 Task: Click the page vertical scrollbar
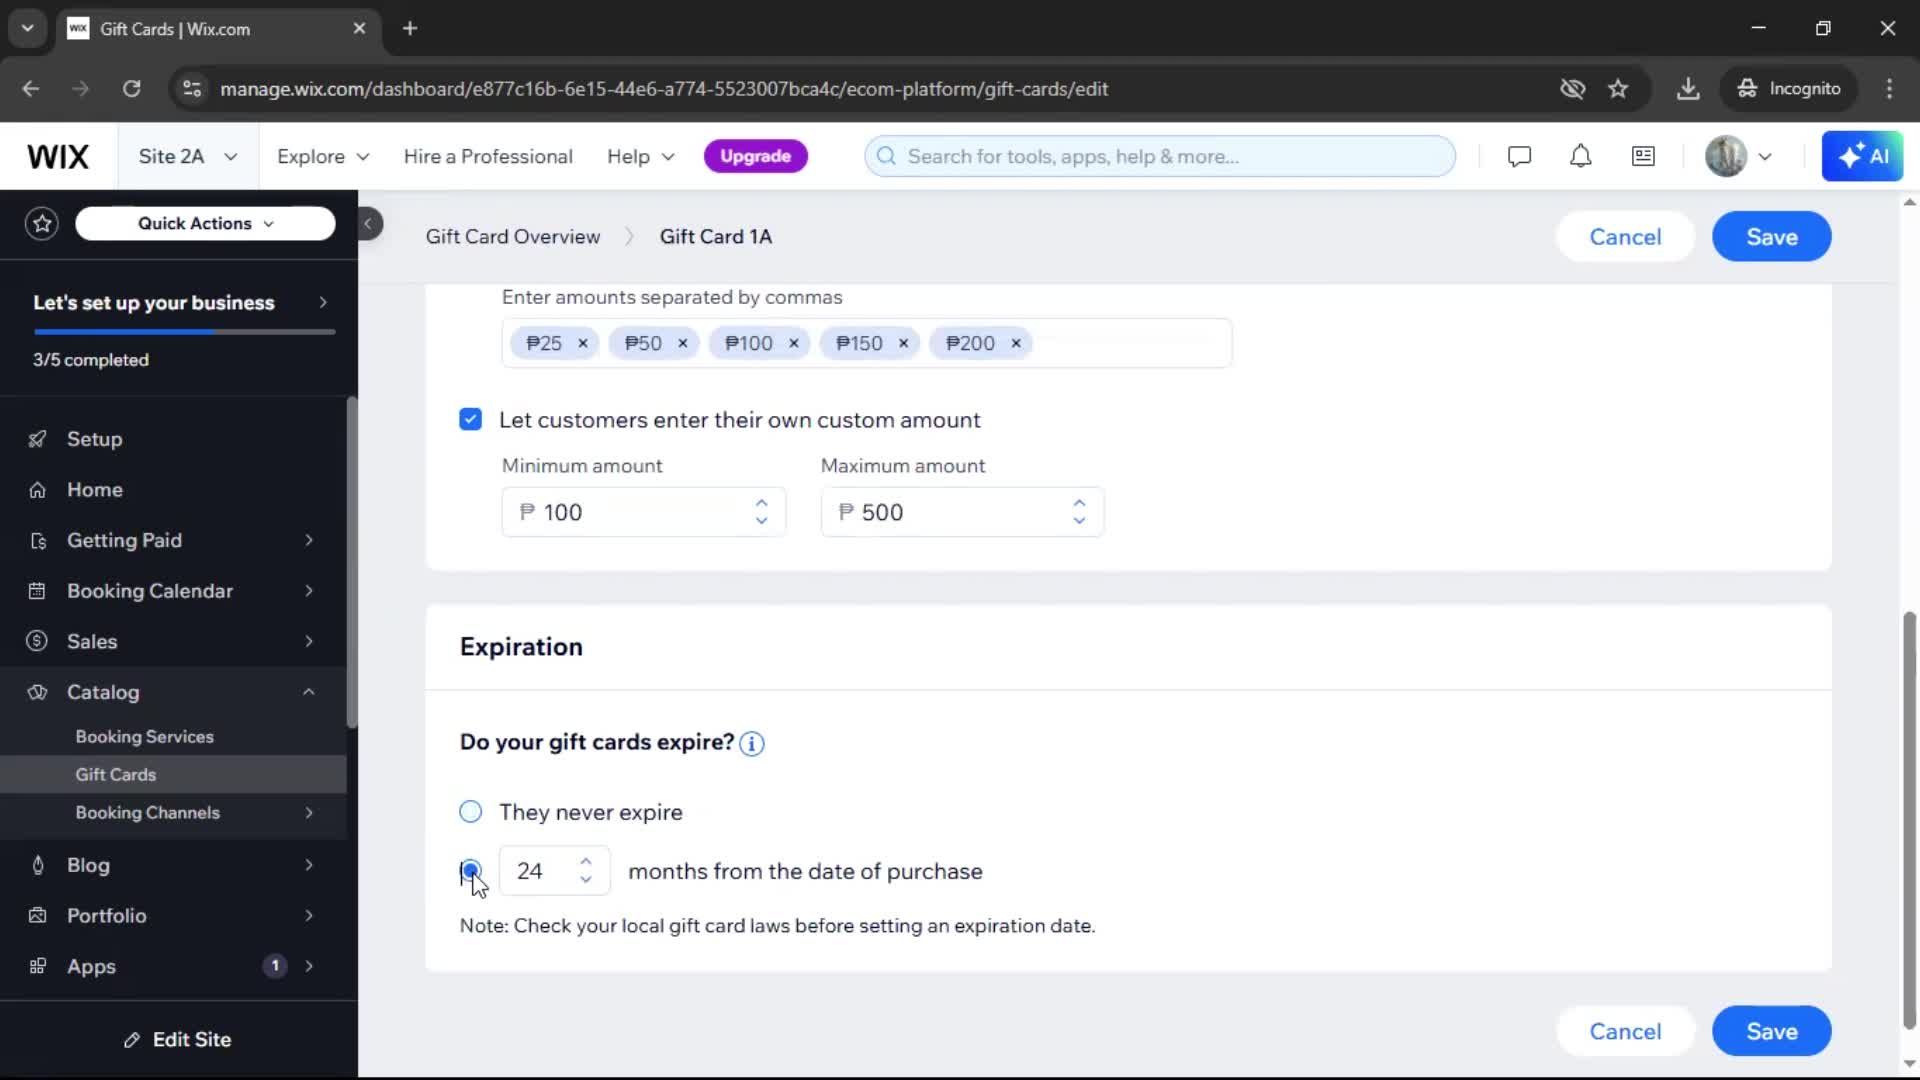[x=1909, y=820]
